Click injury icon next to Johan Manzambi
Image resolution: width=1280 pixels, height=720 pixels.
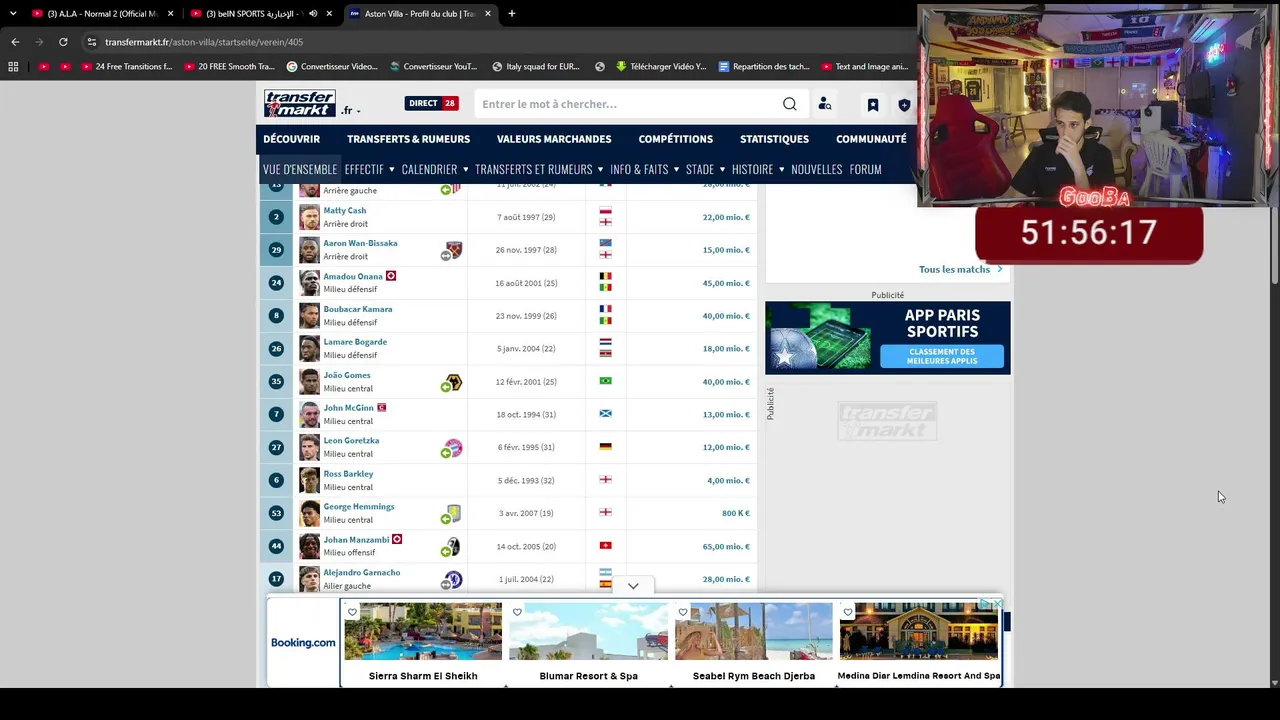pyautogui.click(x=397, y=539)
